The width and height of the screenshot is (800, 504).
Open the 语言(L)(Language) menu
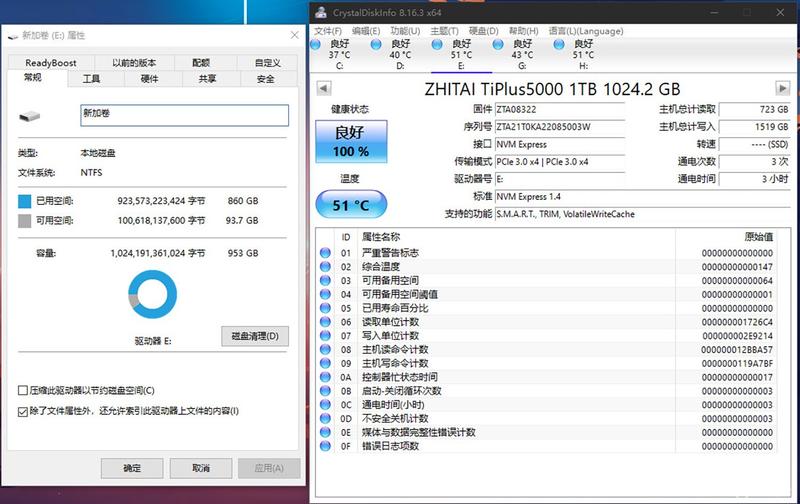click(x=586, y=31)
